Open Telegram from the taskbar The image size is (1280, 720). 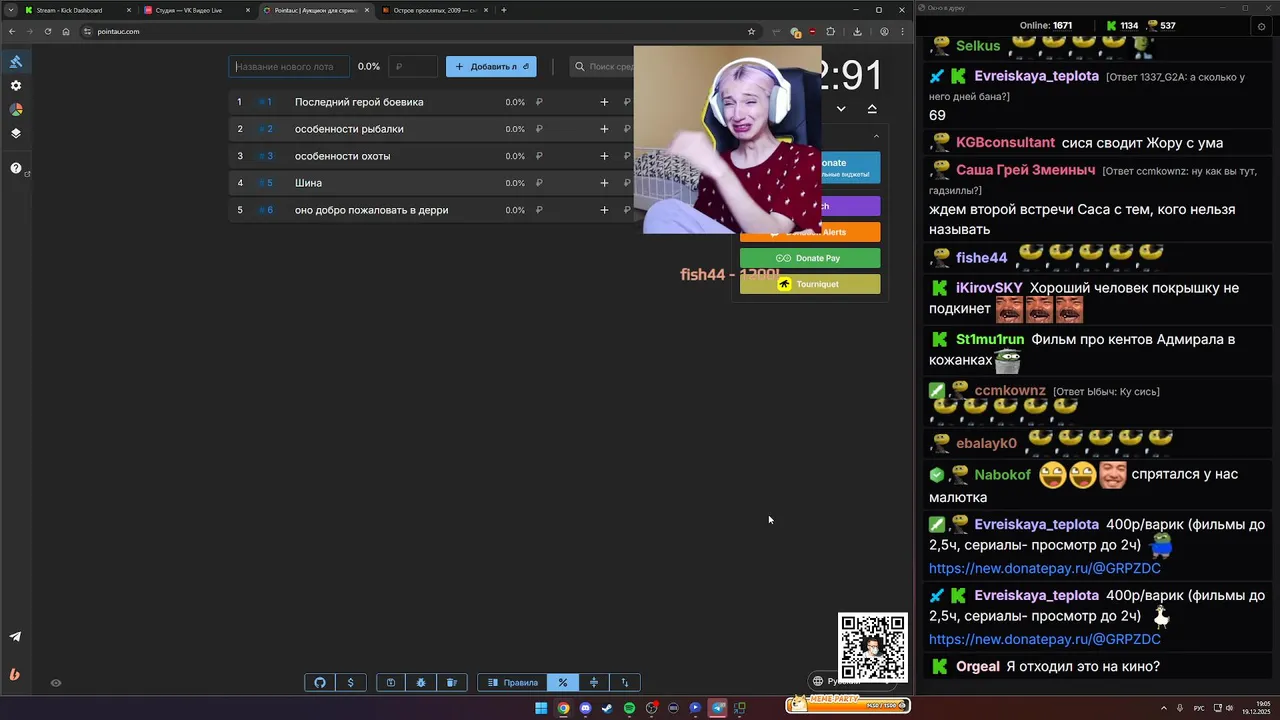(x=717, y=708)
